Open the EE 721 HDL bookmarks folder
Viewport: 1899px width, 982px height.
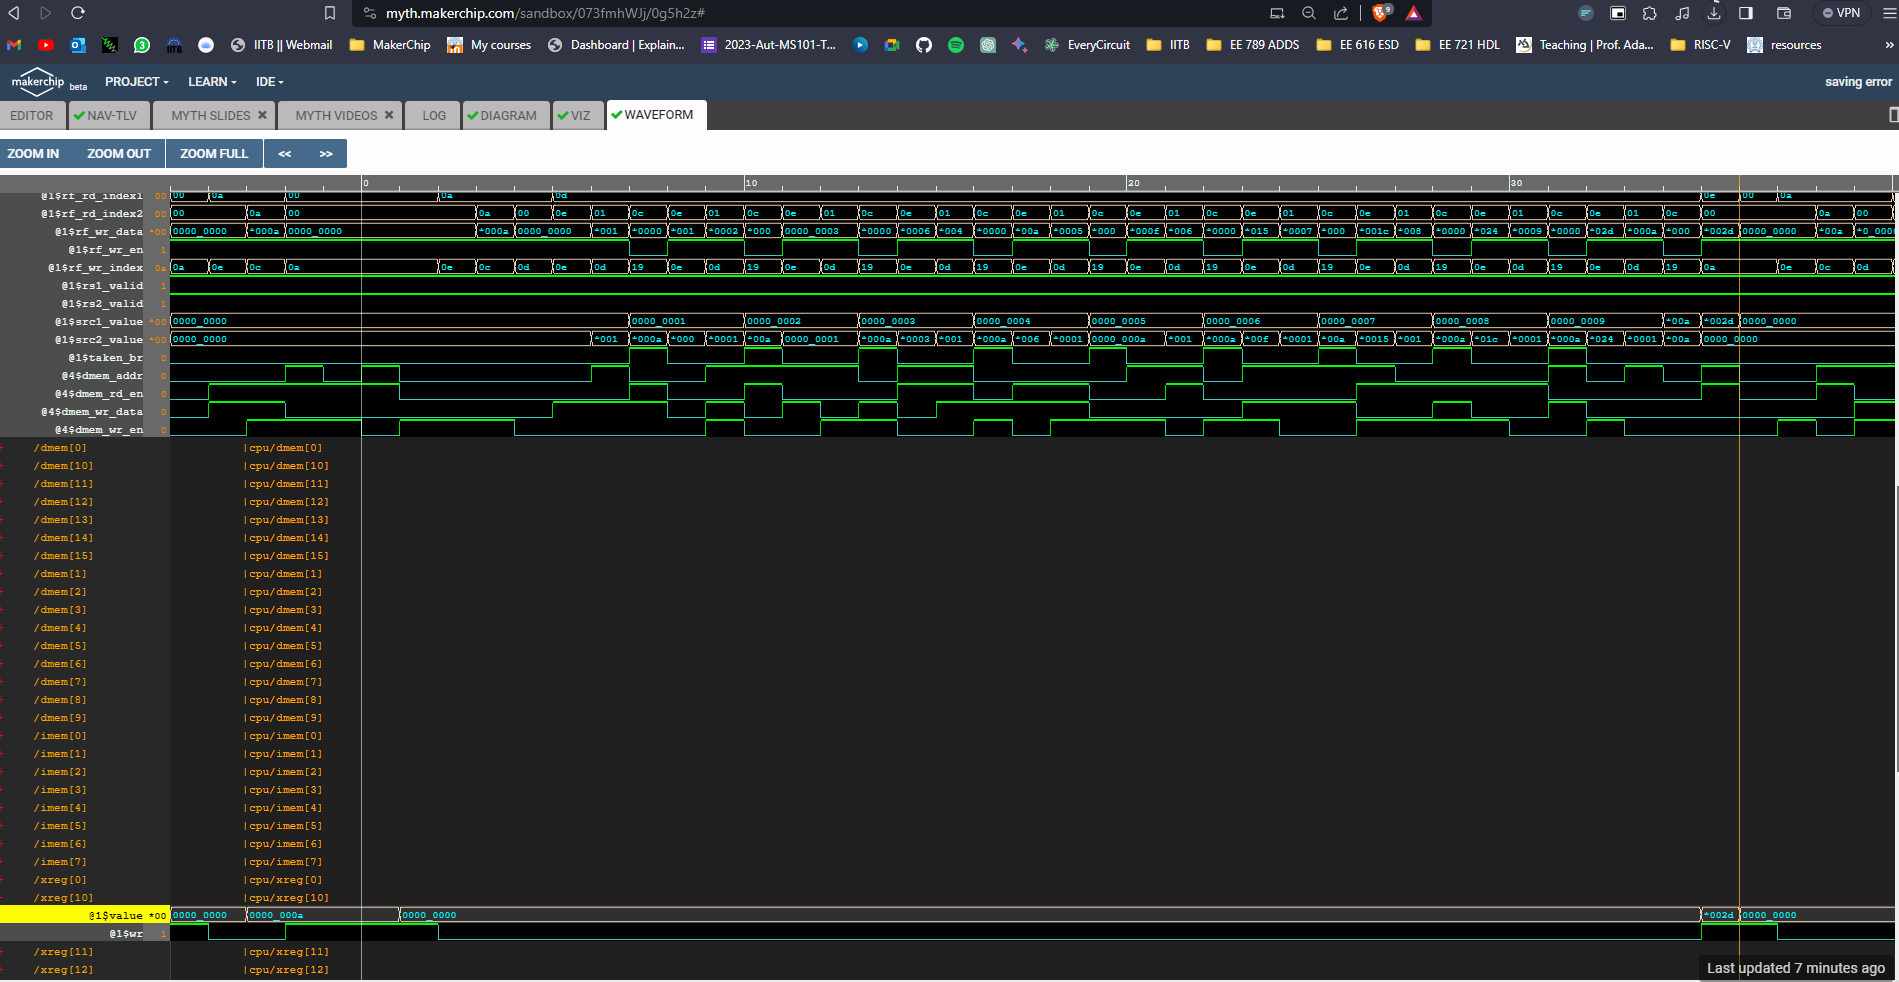[1457, 45]
